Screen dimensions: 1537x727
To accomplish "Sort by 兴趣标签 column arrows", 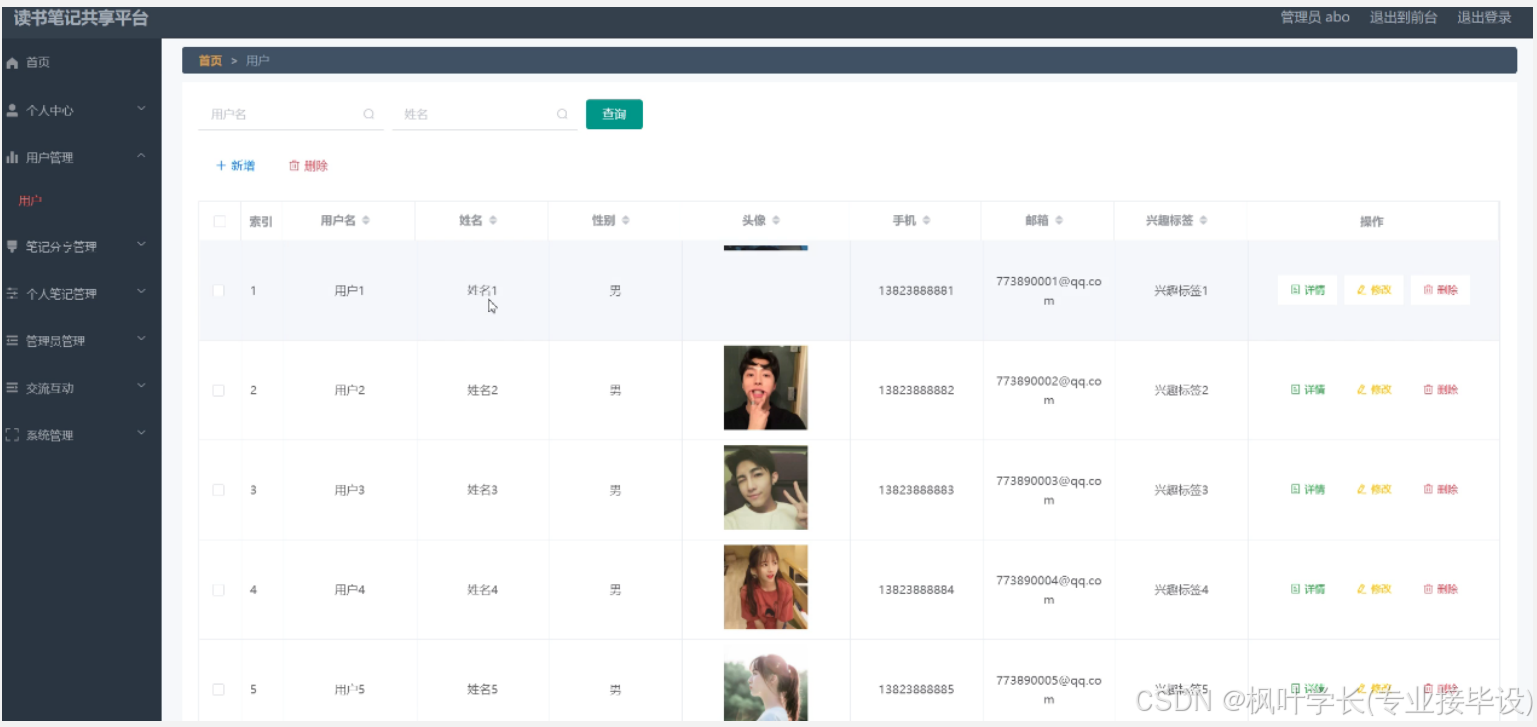I will pyautogui.click(x=1204, y=221).
